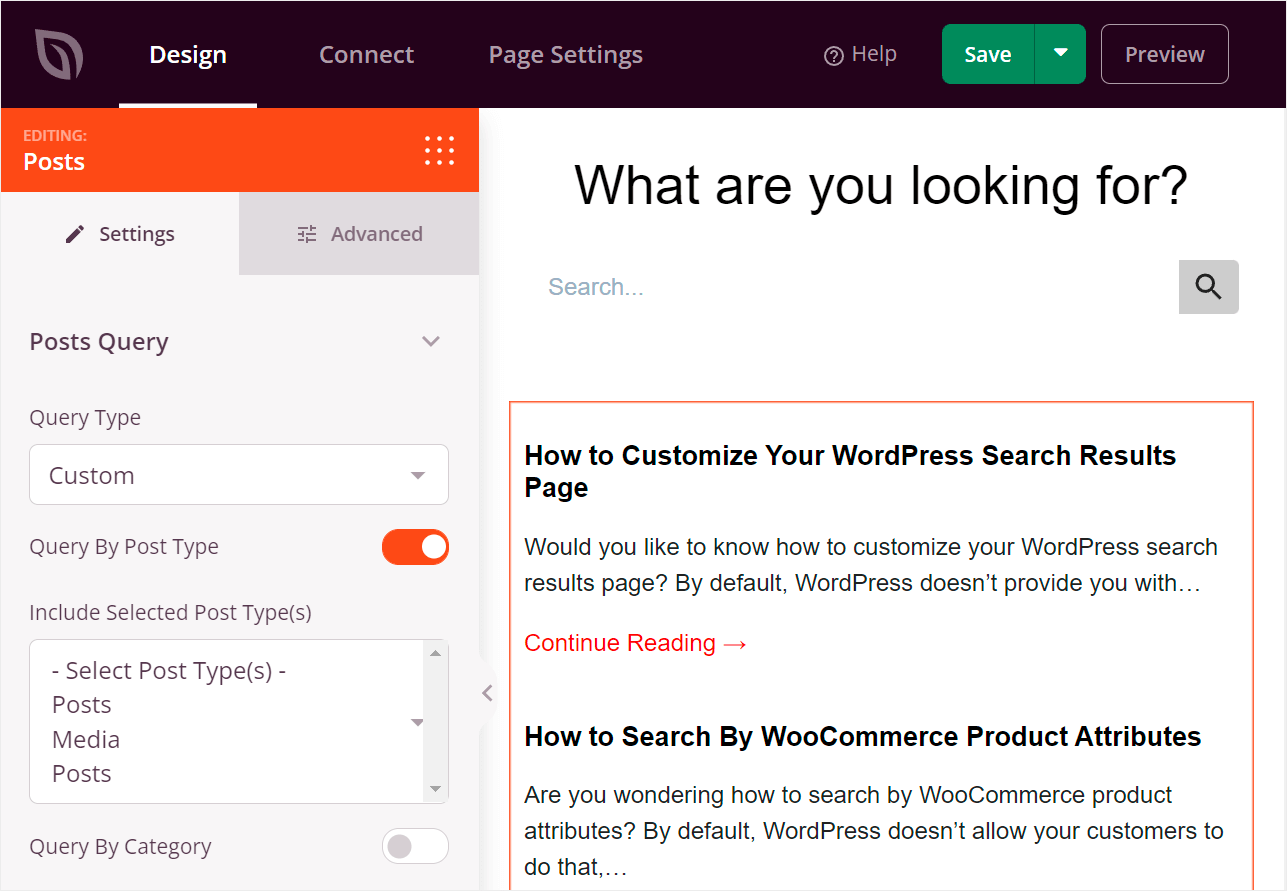Viewport: 1287px width, 891px height.
Task: Switch to the Design tab
Action: 188,54
